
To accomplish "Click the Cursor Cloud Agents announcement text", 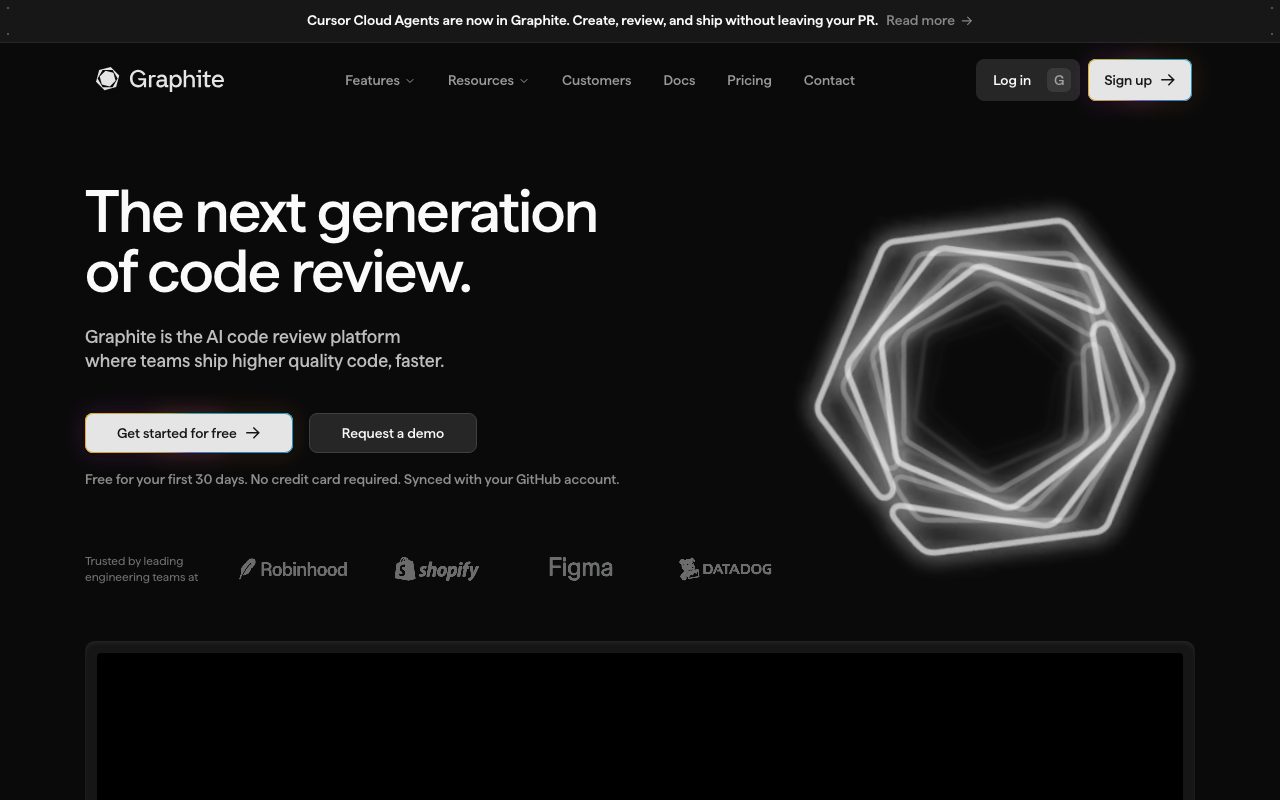I will [592, 20].
